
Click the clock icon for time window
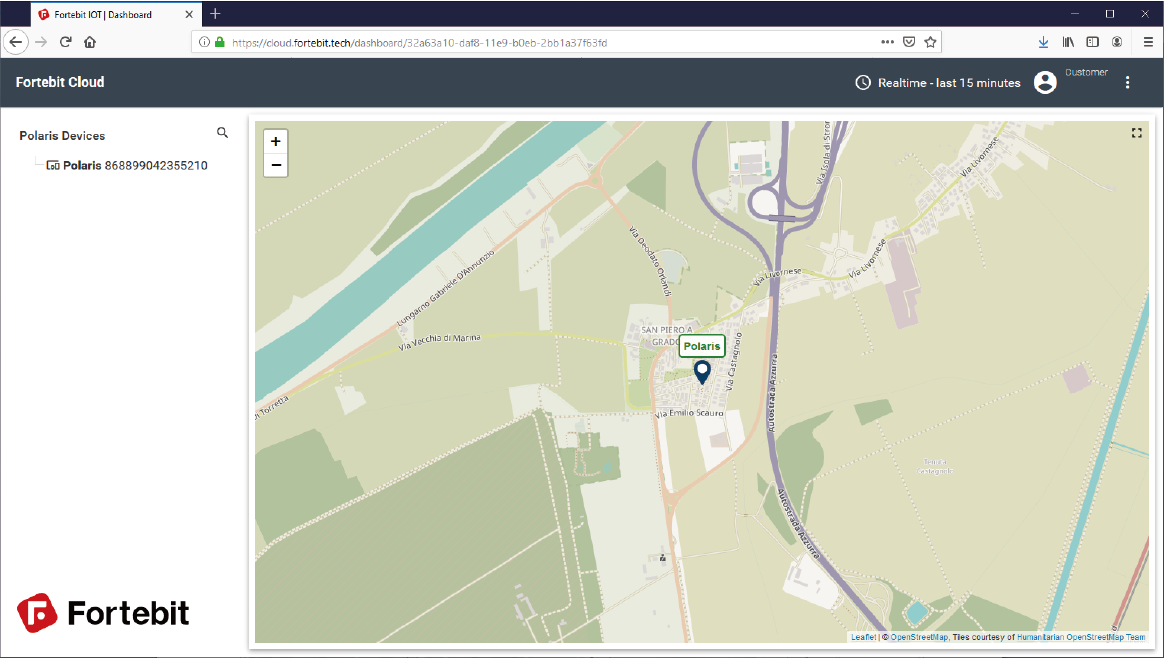(863, 82)
